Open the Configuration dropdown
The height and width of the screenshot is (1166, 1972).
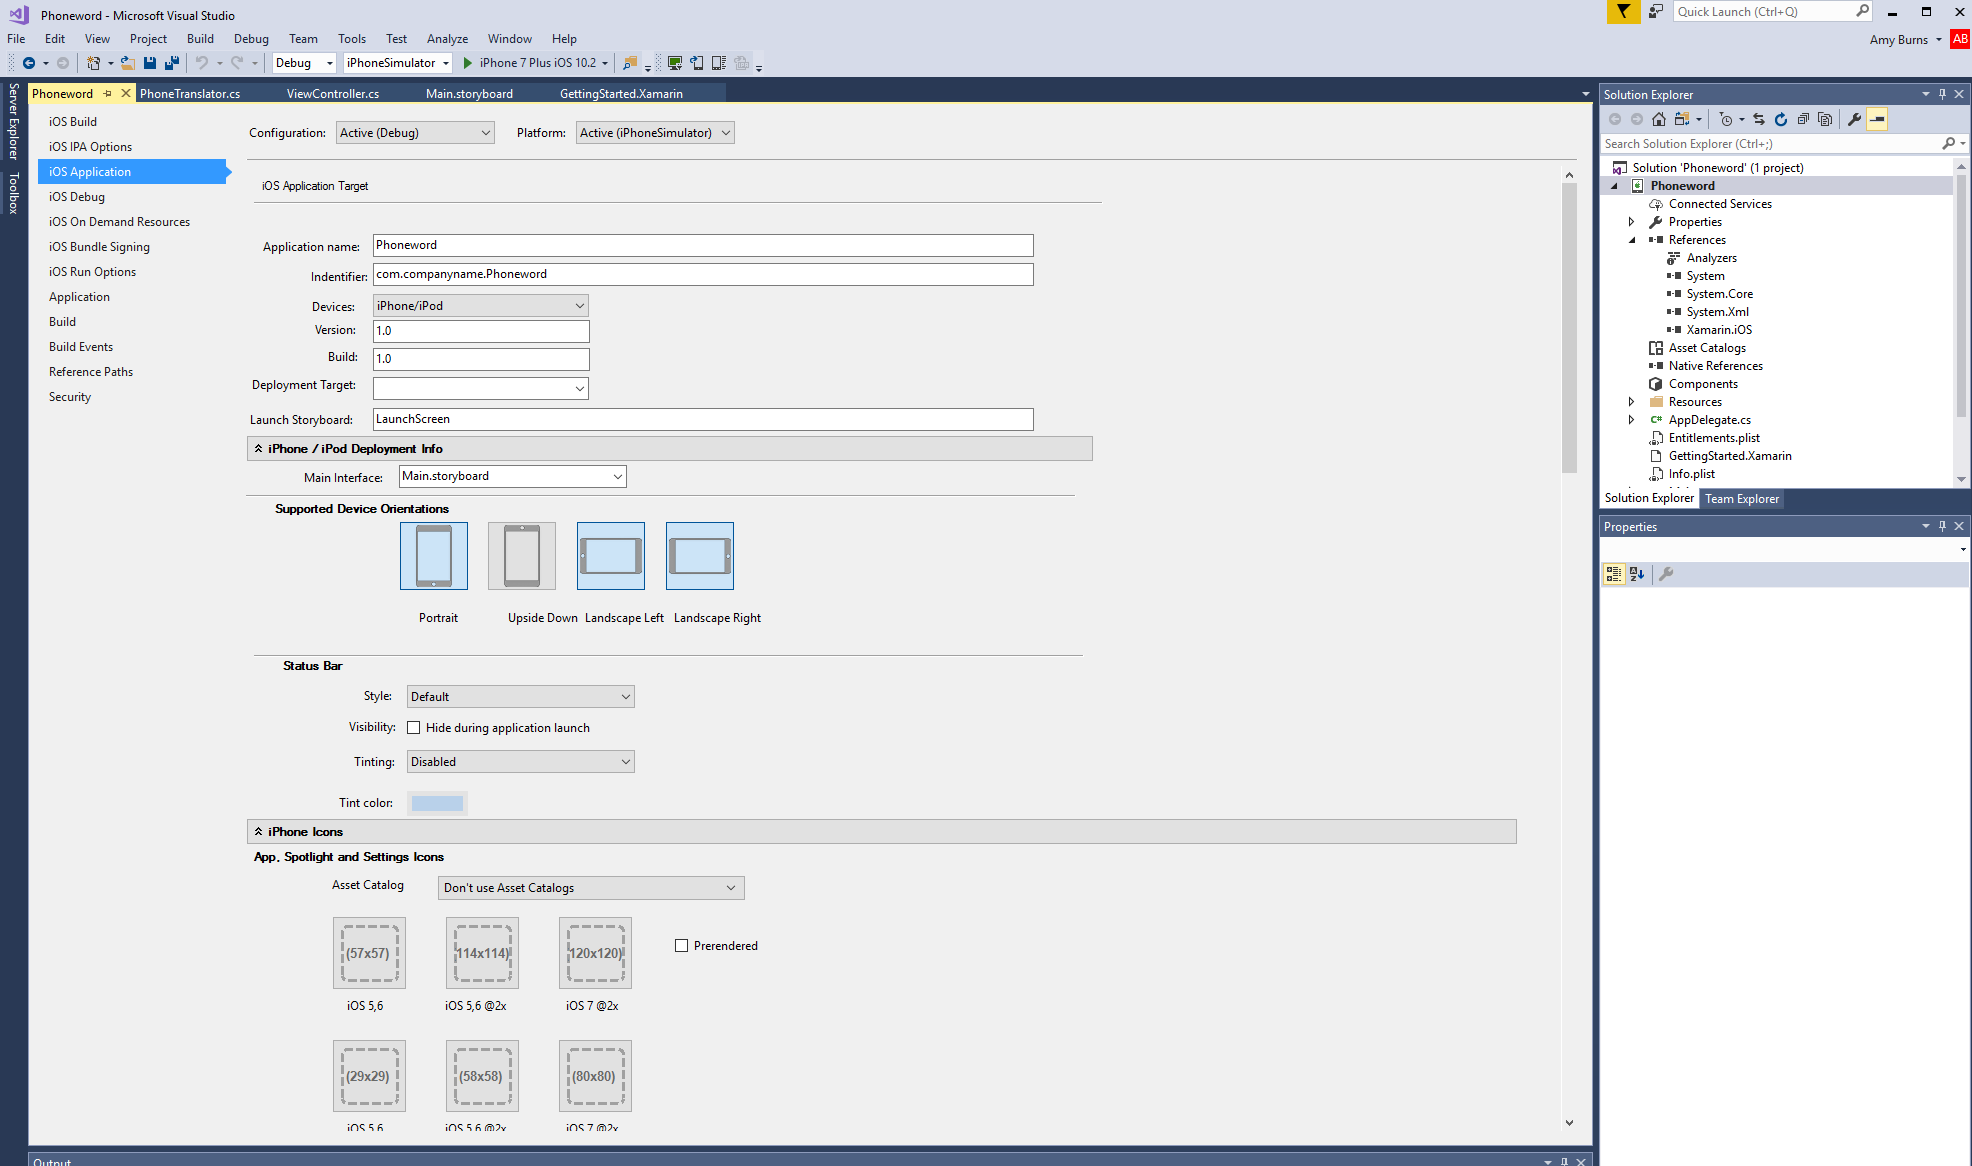coord(415,133)
